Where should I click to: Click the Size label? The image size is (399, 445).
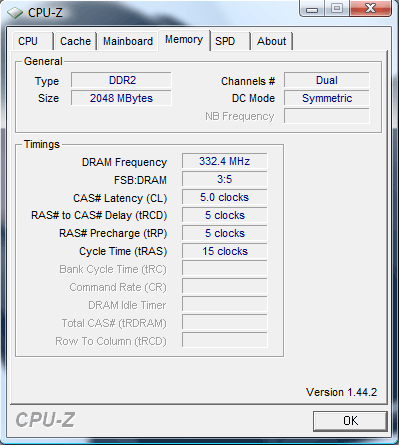[x=48, y=98]
